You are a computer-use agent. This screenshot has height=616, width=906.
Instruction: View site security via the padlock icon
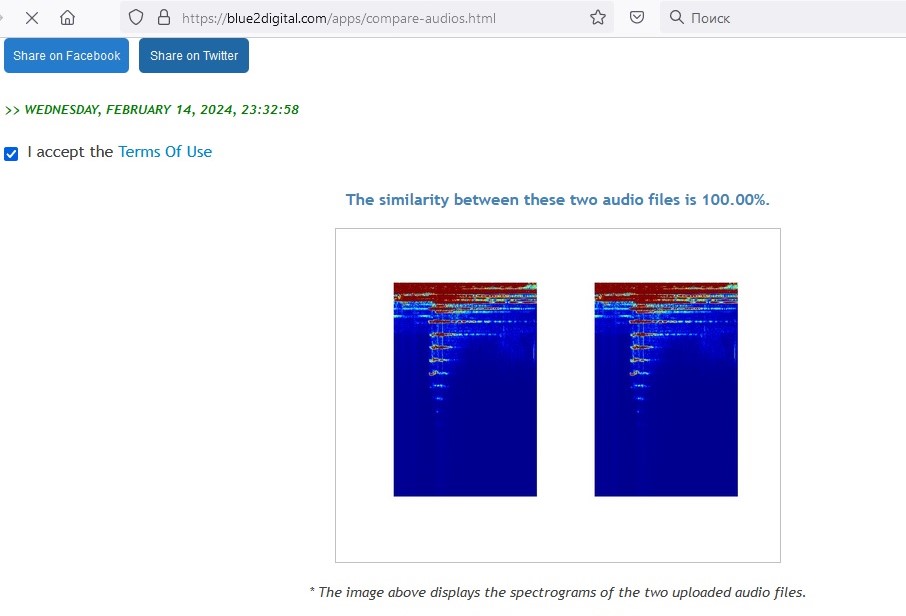click(x=164, y=17)
